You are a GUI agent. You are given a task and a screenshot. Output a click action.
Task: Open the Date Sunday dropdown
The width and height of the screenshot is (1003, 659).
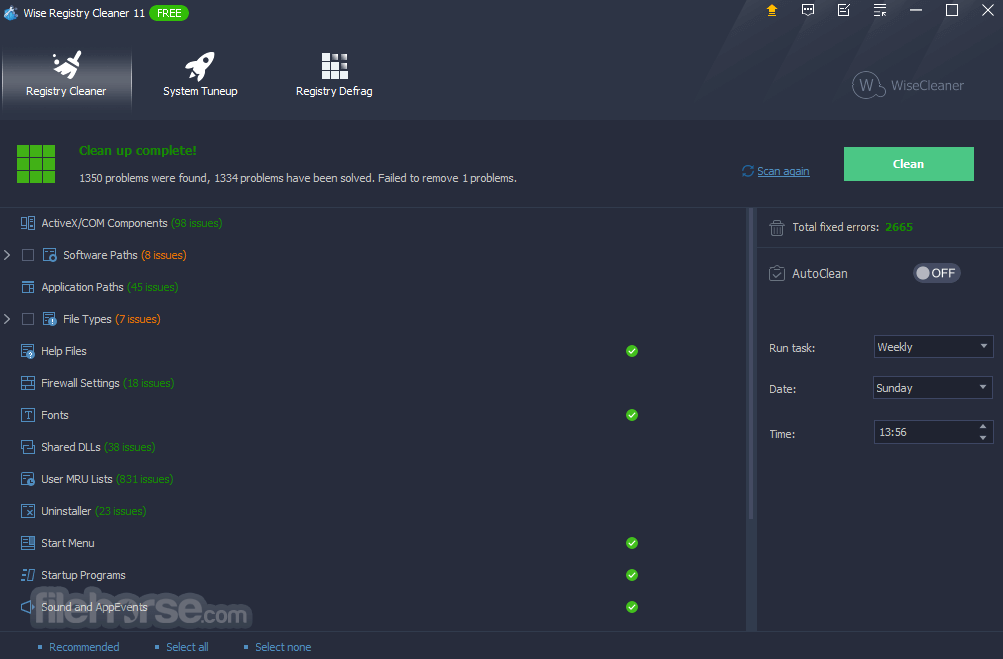(933, 388)
